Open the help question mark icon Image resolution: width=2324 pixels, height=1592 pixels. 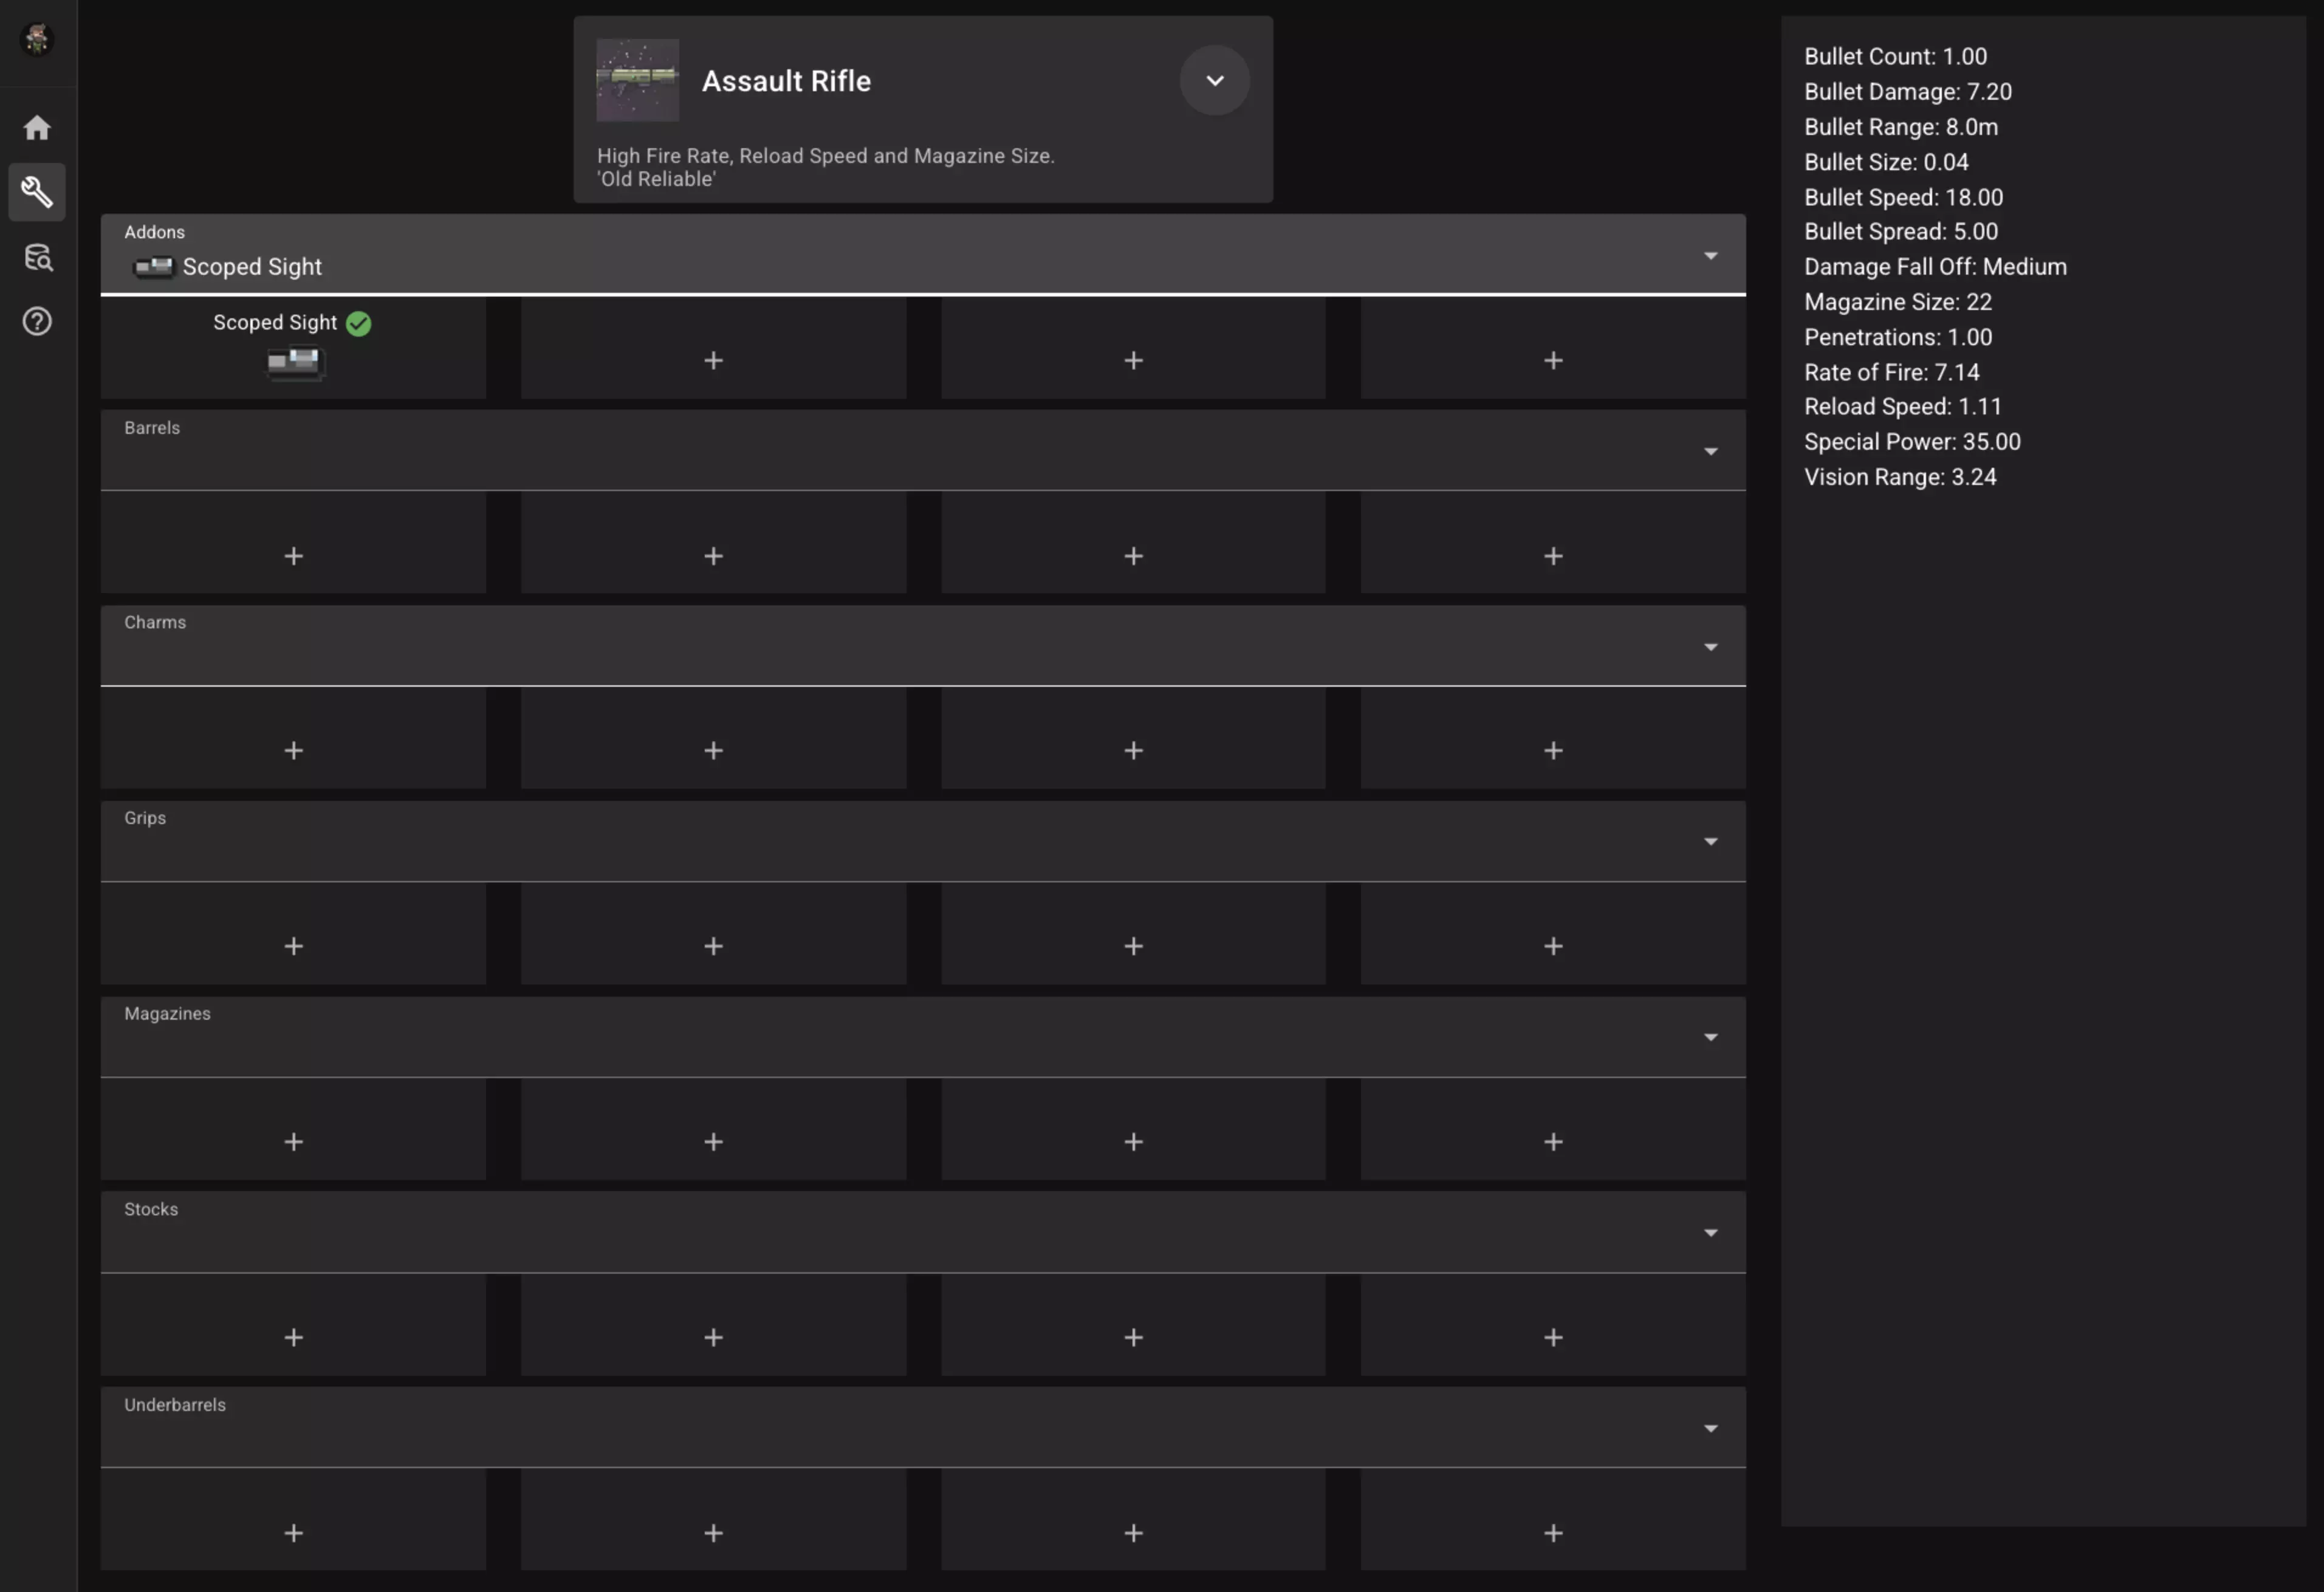[x=37, y=322]
